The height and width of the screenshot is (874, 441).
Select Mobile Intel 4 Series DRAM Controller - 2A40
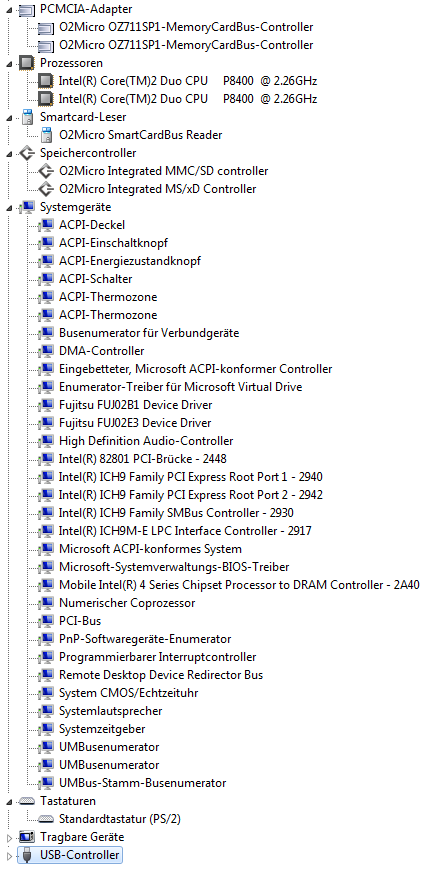[x=239, y=585]
